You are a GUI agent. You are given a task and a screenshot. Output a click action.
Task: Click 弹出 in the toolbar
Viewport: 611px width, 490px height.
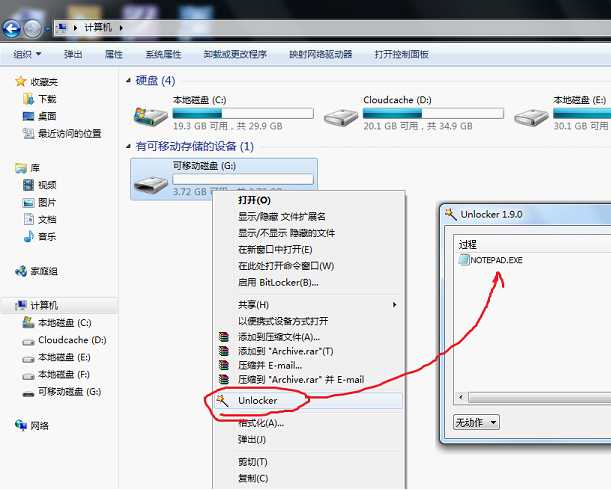[x=73, y=54]
